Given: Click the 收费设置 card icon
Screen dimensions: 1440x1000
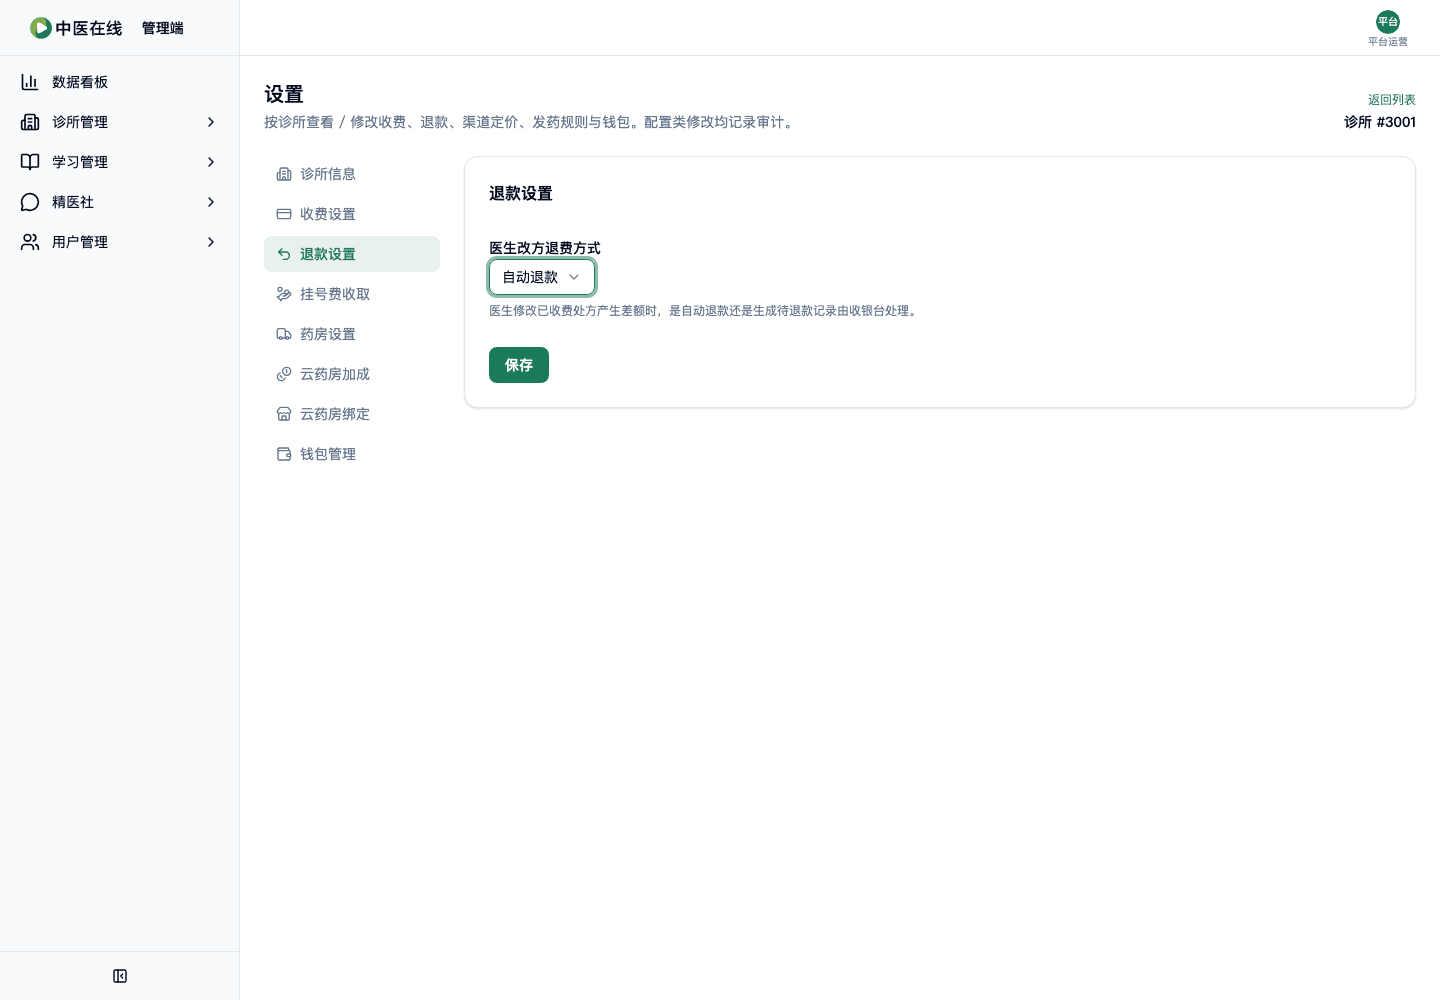Looking at the screenshot, I should tap(284, 214).
